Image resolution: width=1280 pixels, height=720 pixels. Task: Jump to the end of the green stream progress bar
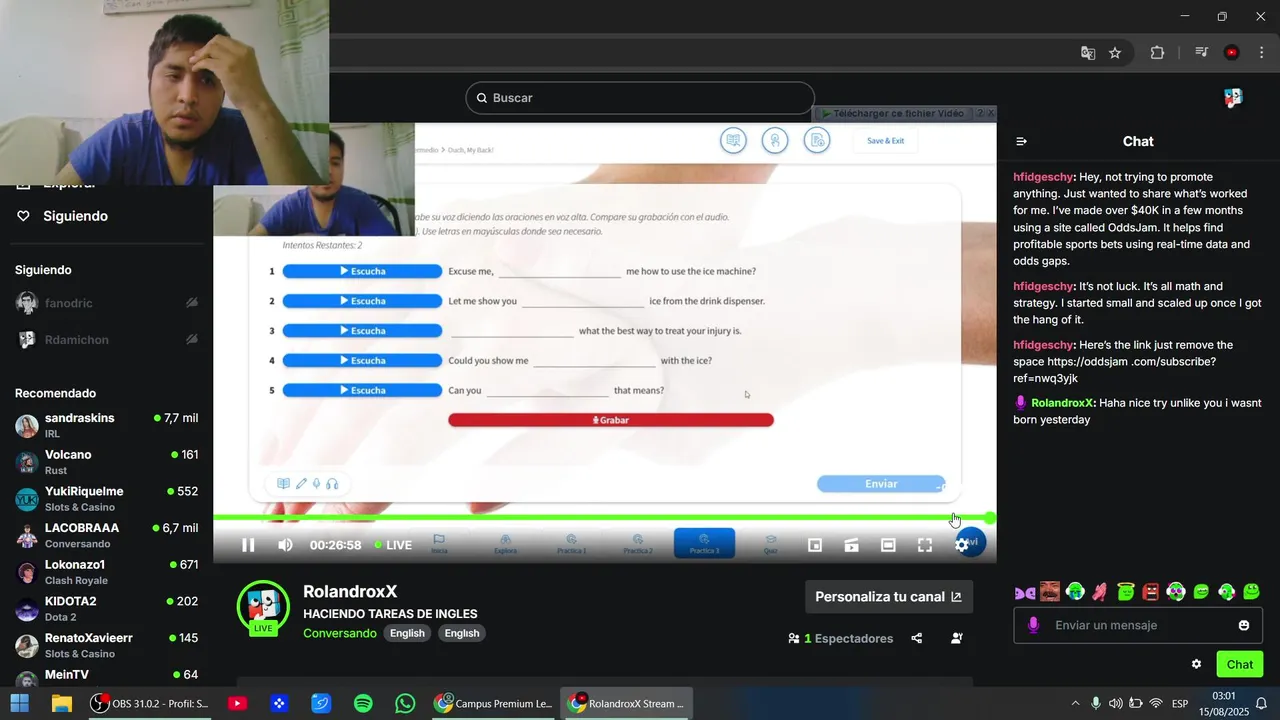tap(989, 518)
